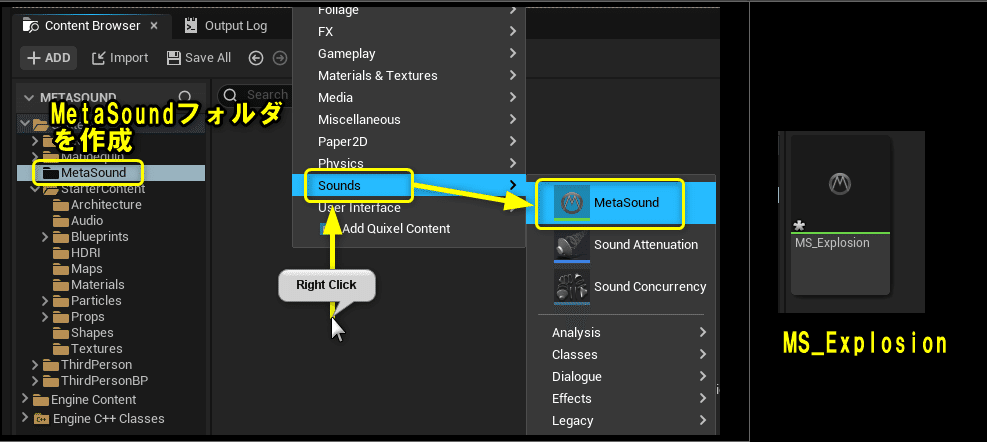Click the Engine C++ Classes folder icon
Viewport: 987px width, 442px height.
[42, 419]
